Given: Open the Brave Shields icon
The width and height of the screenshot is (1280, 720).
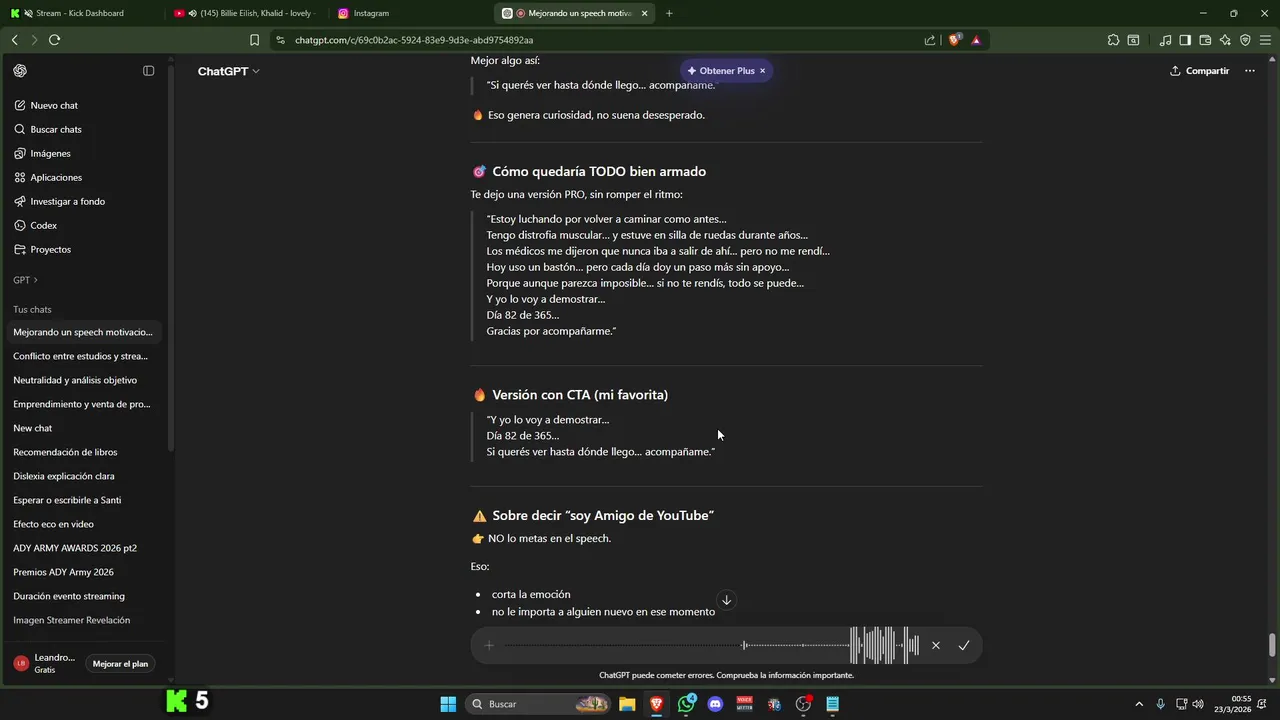Looking at the screenshot, I should 954,40.
